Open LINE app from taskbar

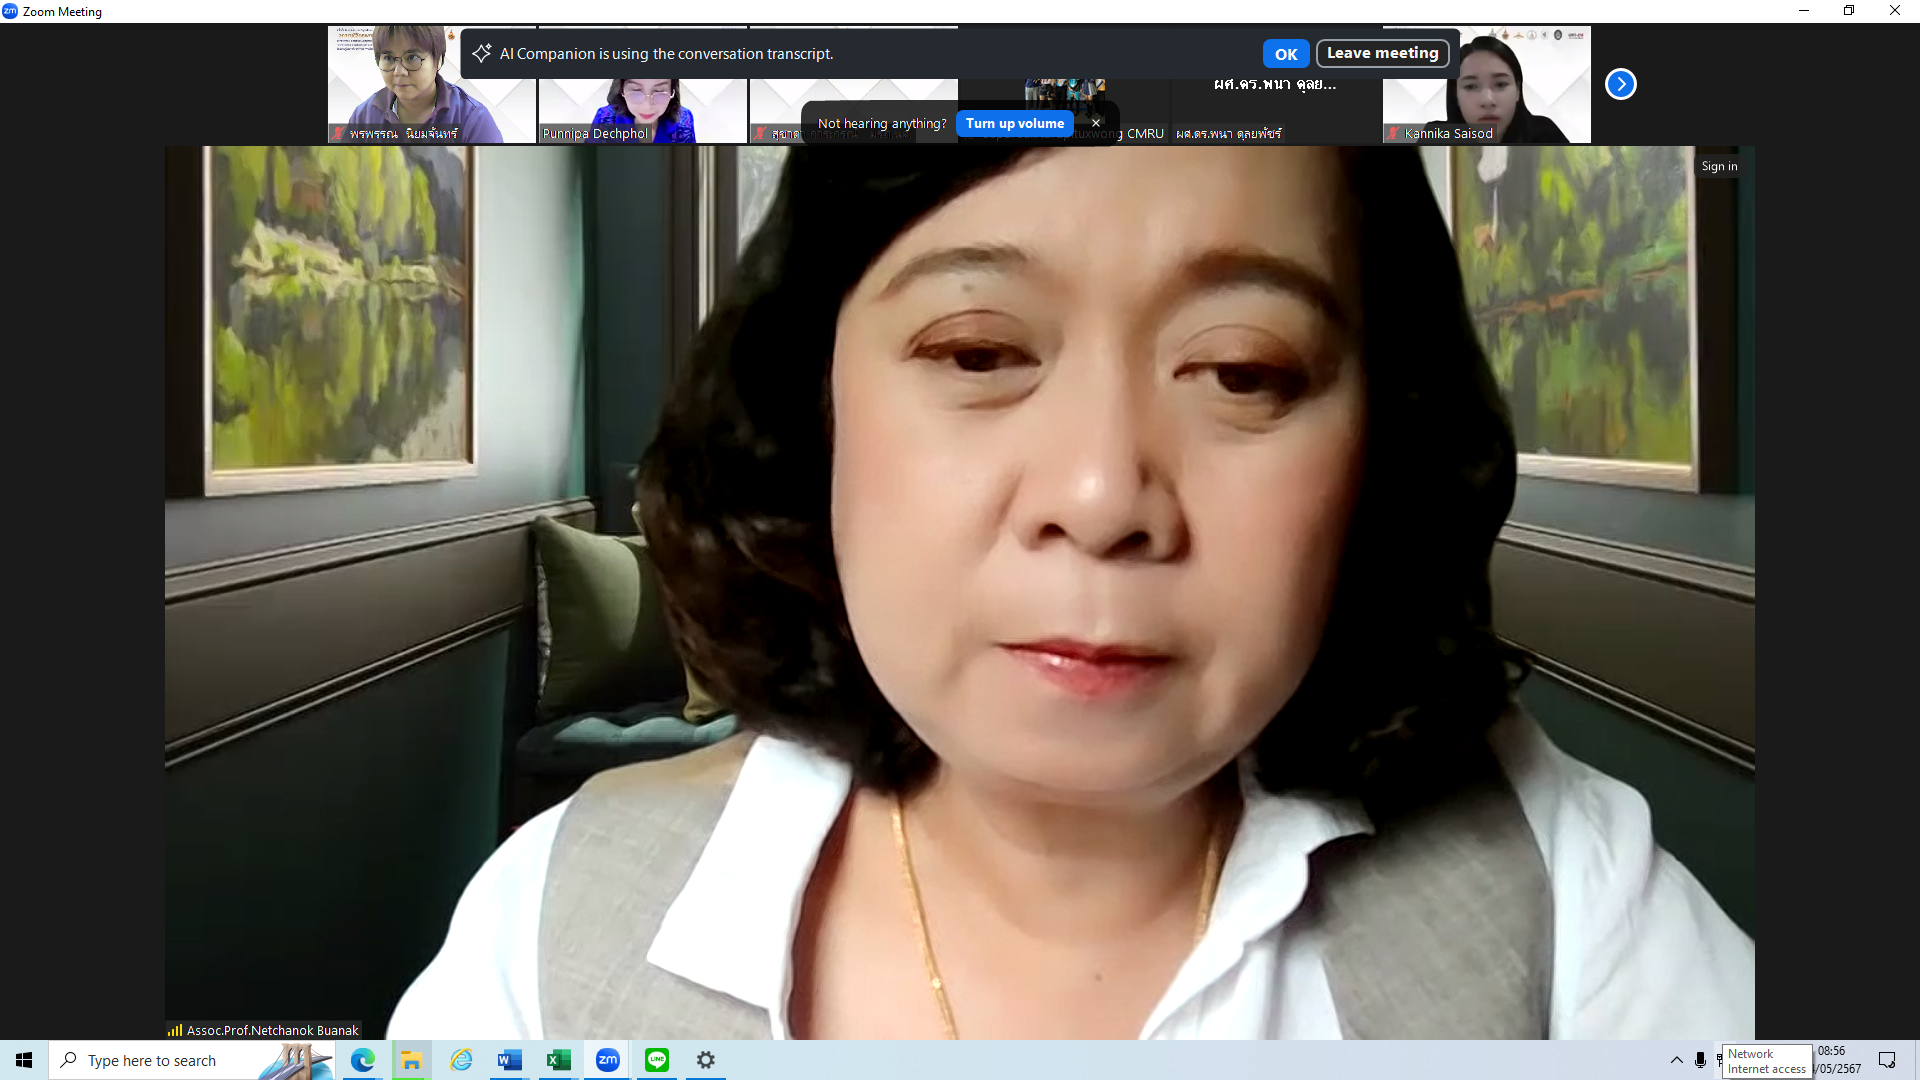656,1060
